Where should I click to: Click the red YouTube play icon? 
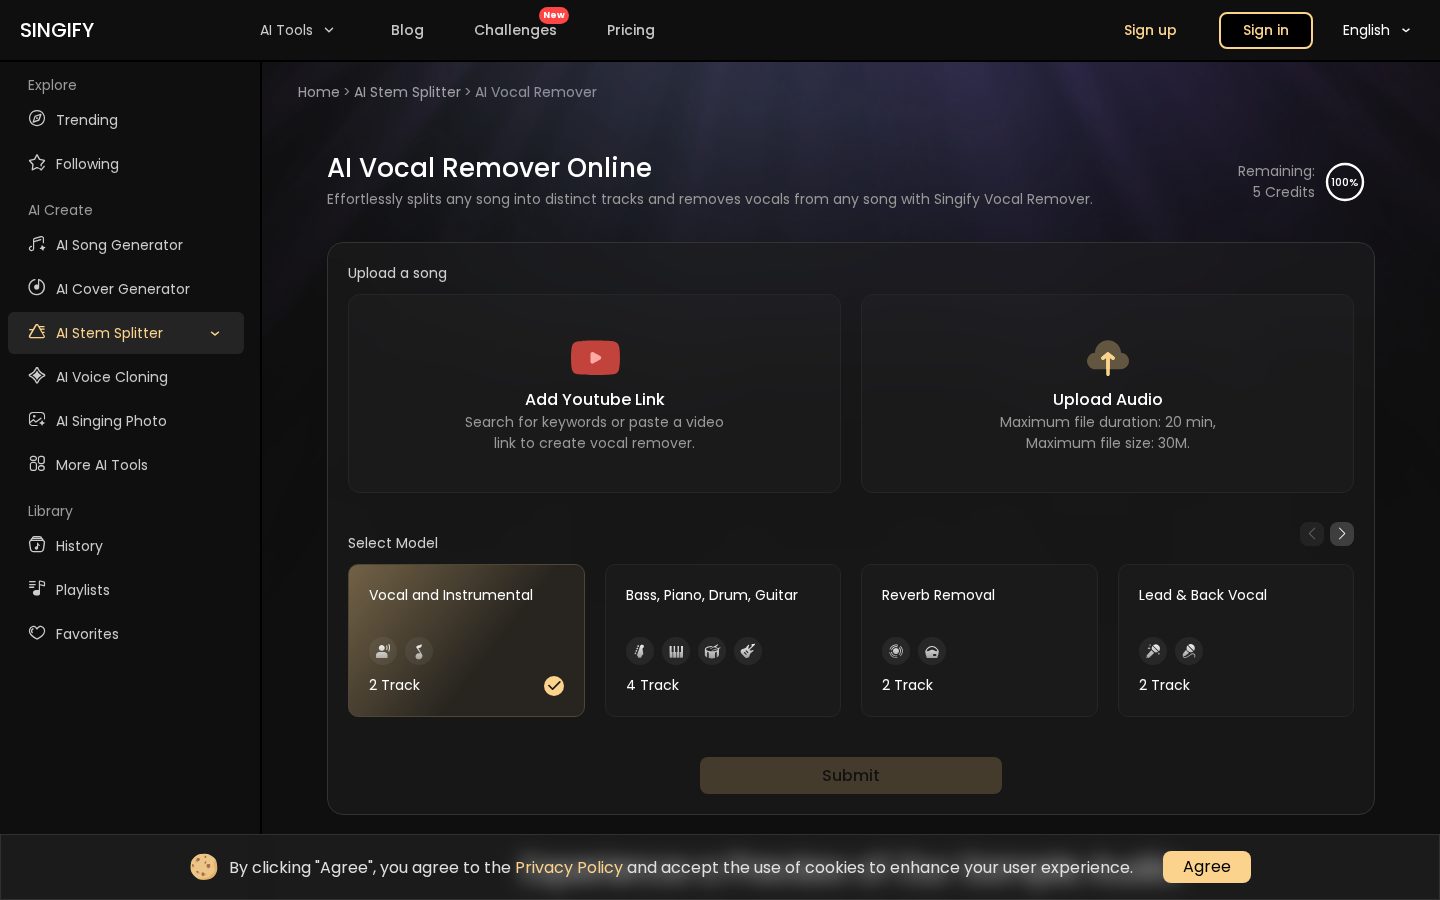[595, 358]
